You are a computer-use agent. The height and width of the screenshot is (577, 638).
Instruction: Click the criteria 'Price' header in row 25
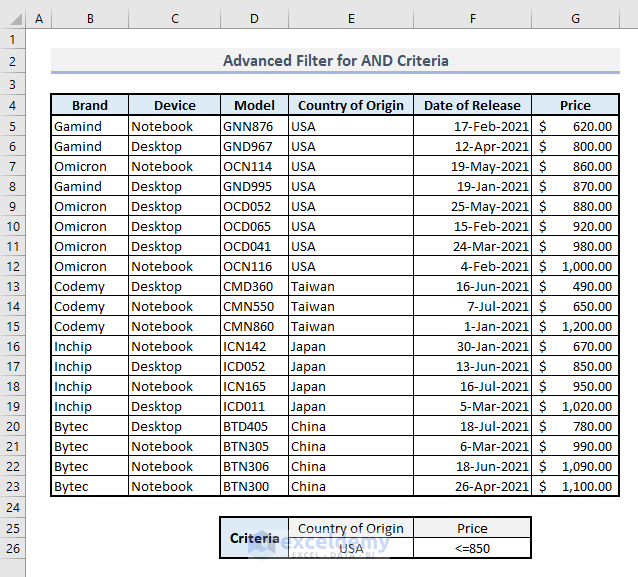coord(472,528)
